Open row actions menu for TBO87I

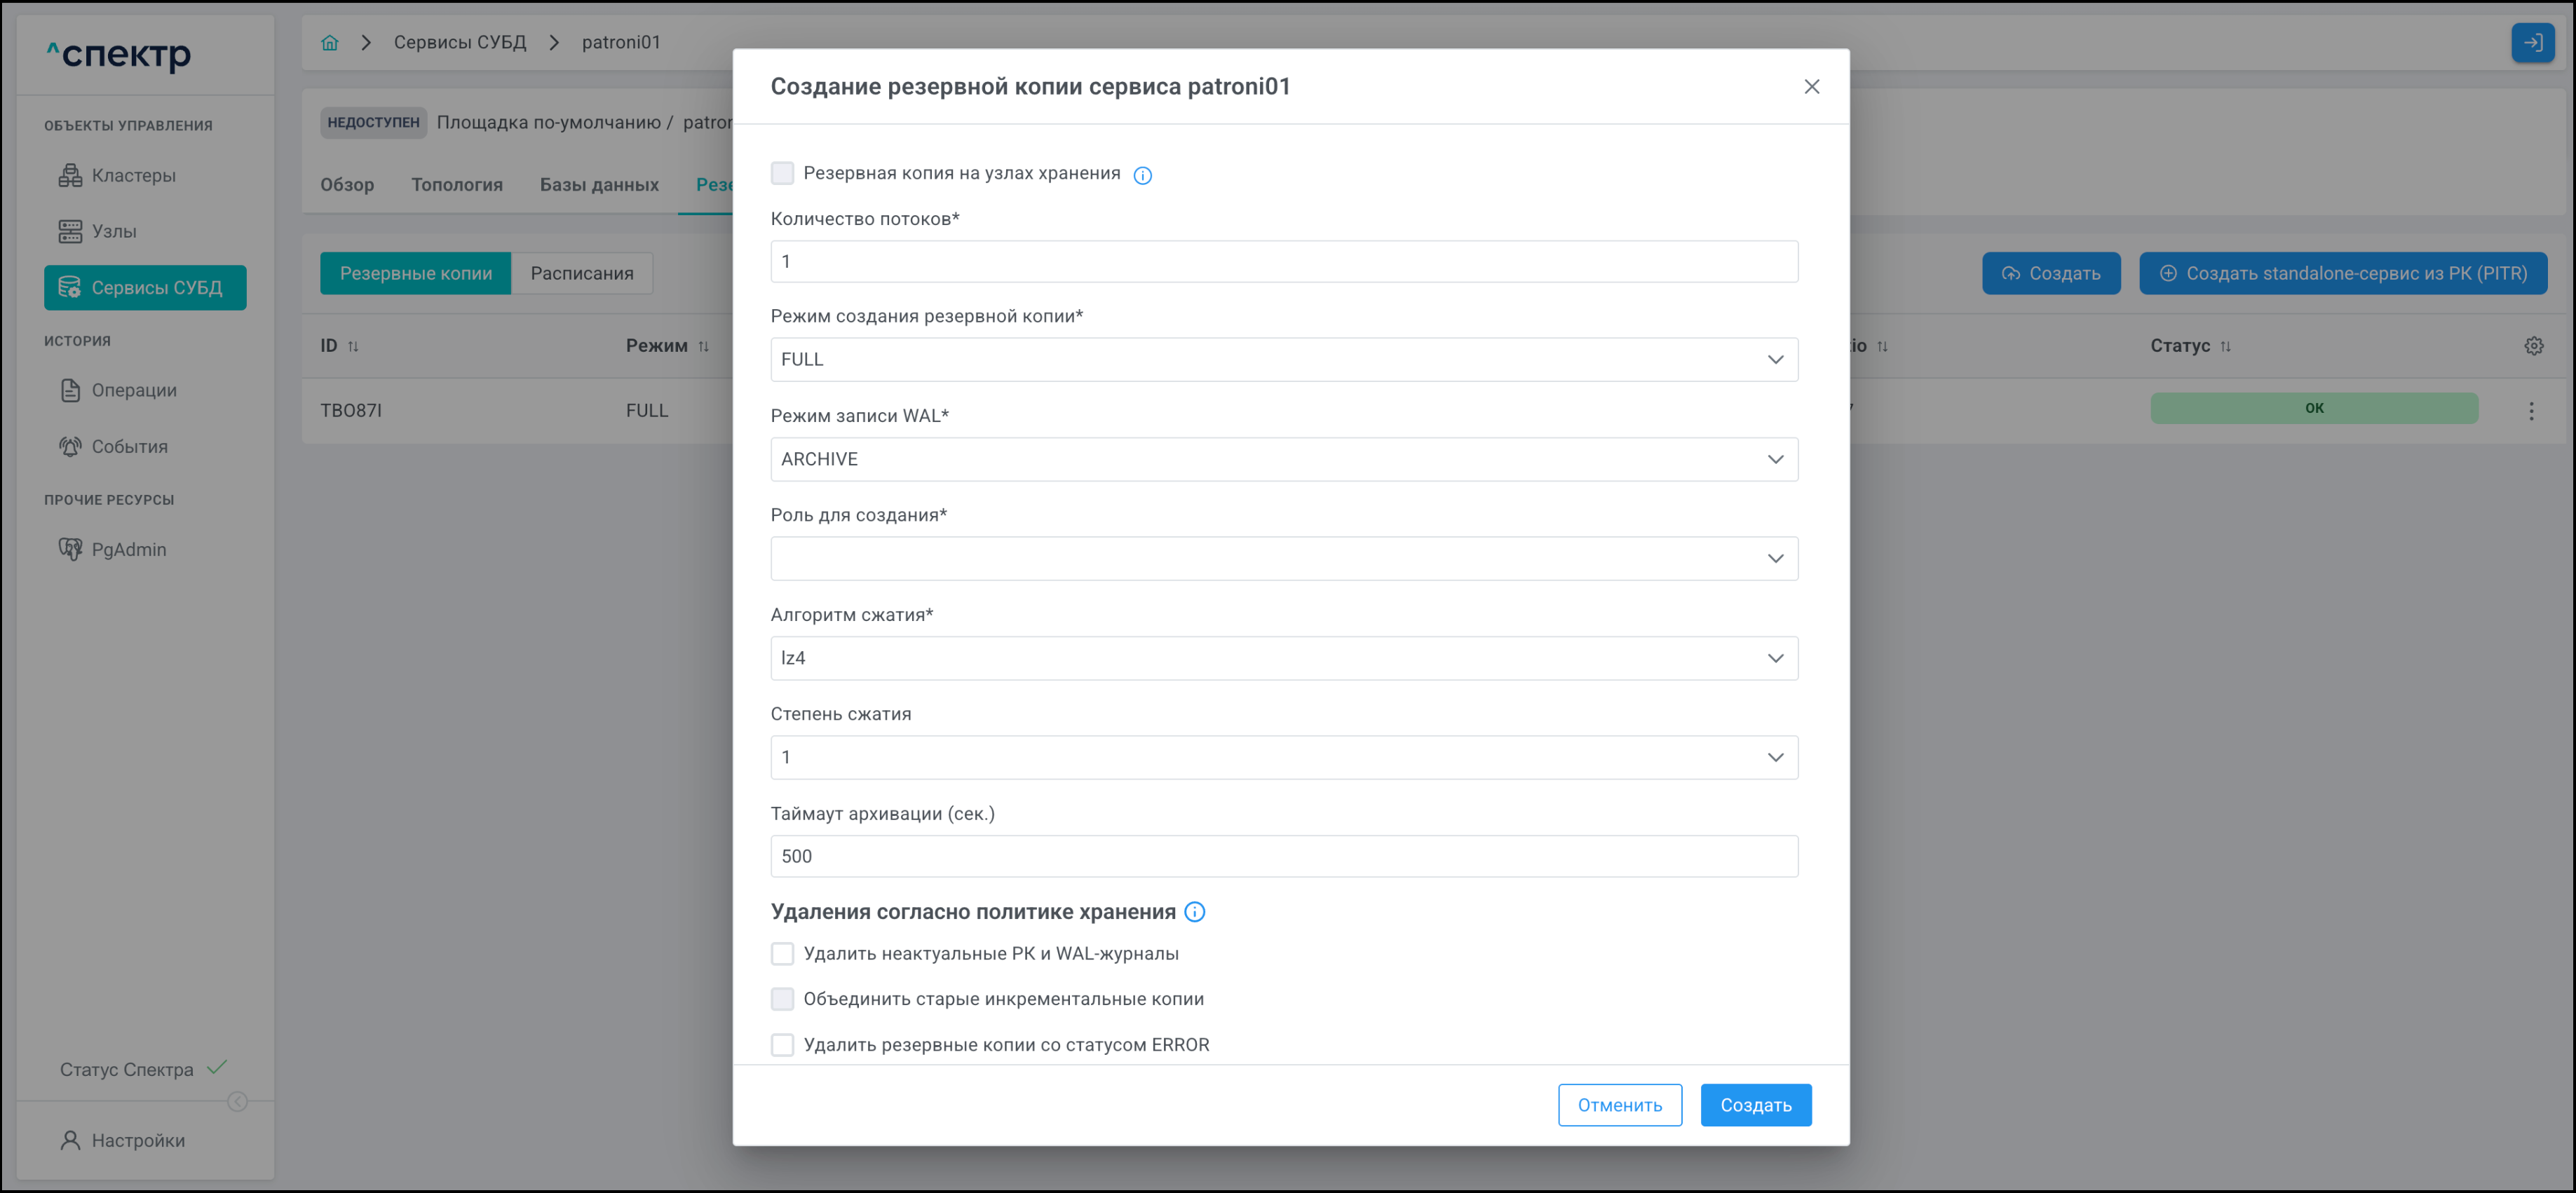(x=2531, y=410)
